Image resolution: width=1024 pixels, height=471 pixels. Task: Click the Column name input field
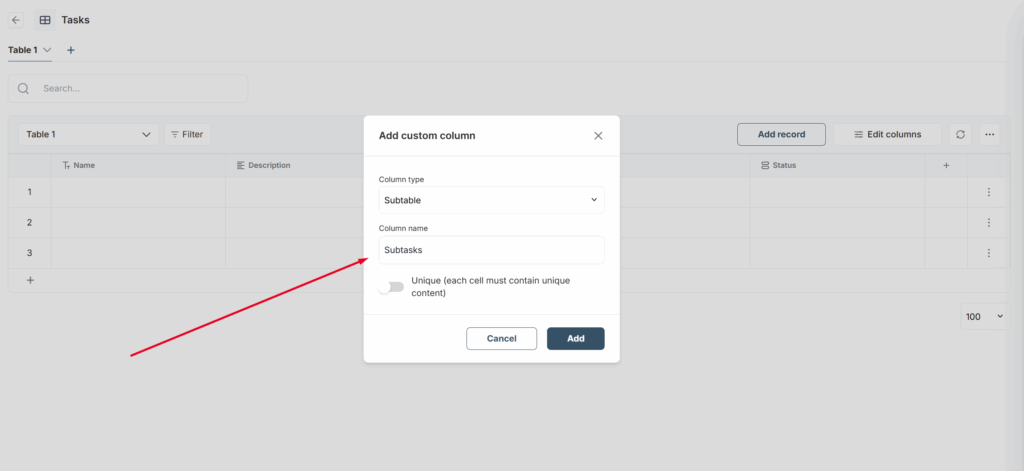point(491,250)
